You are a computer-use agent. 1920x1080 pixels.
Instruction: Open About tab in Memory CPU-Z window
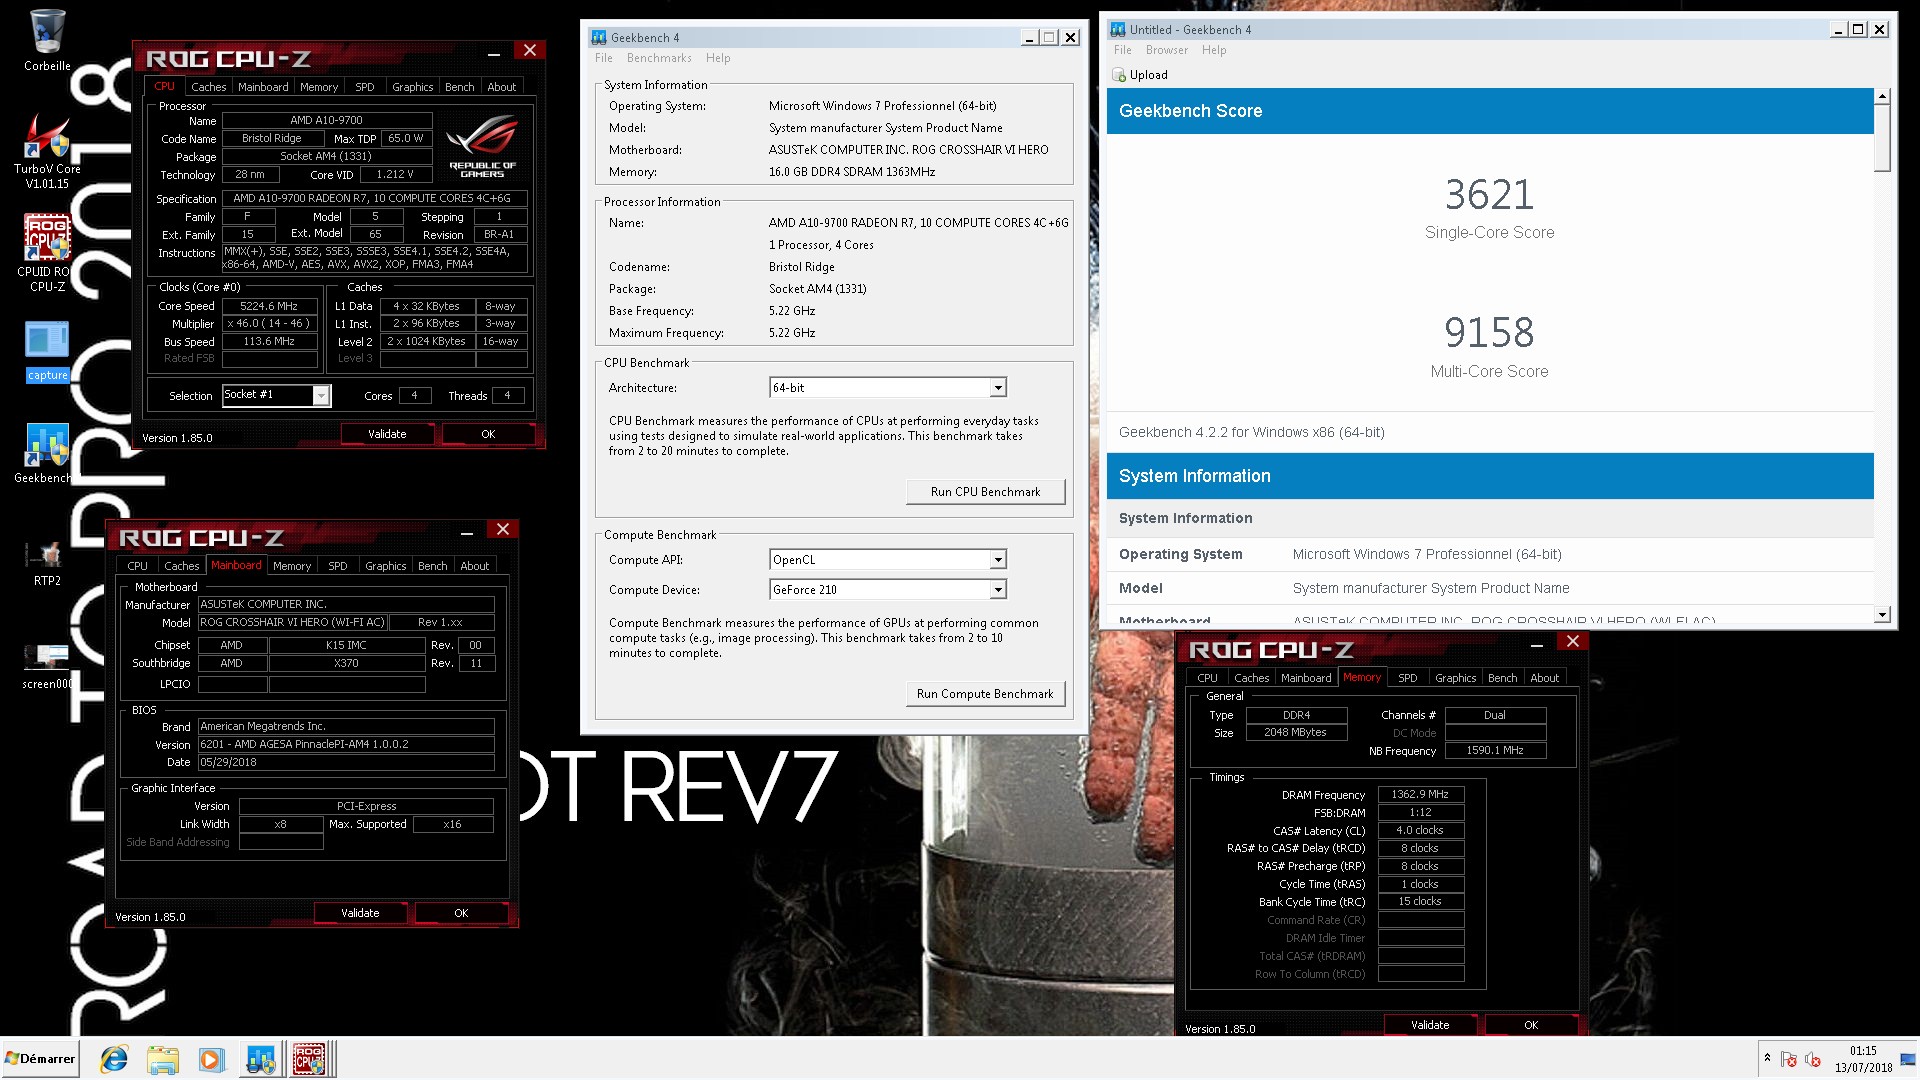tap(1544, 678)
